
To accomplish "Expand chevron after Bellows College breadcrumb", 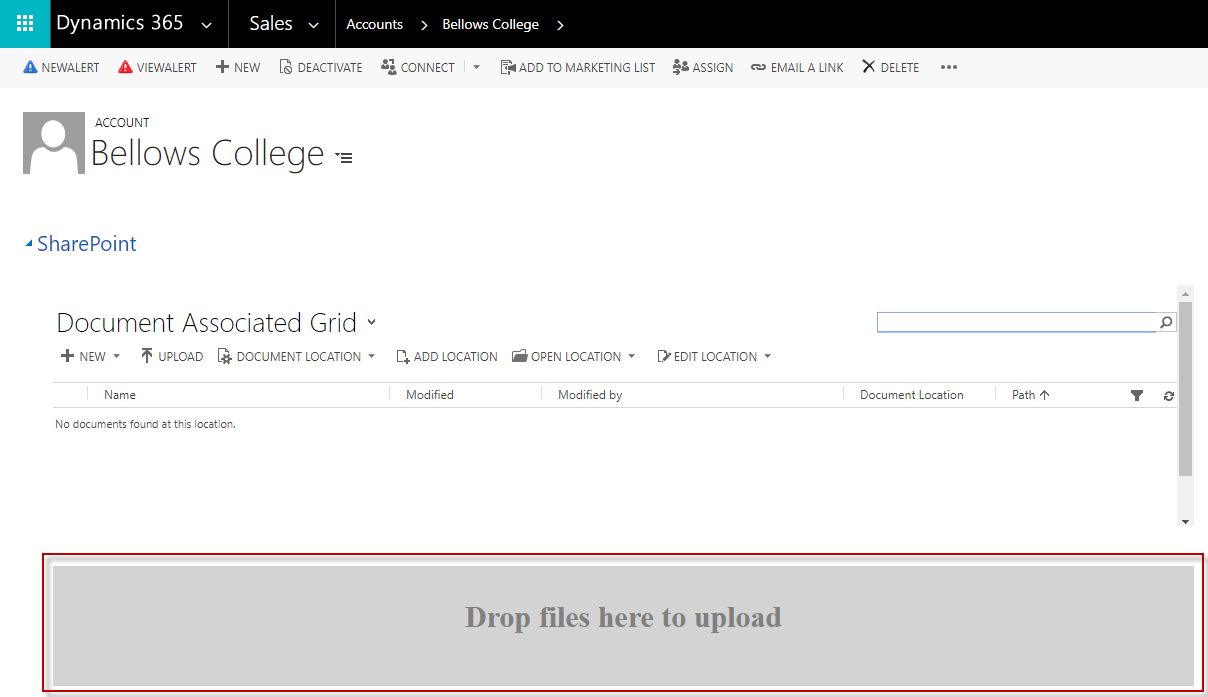I will pyautogui.click(x=560, y=25).
